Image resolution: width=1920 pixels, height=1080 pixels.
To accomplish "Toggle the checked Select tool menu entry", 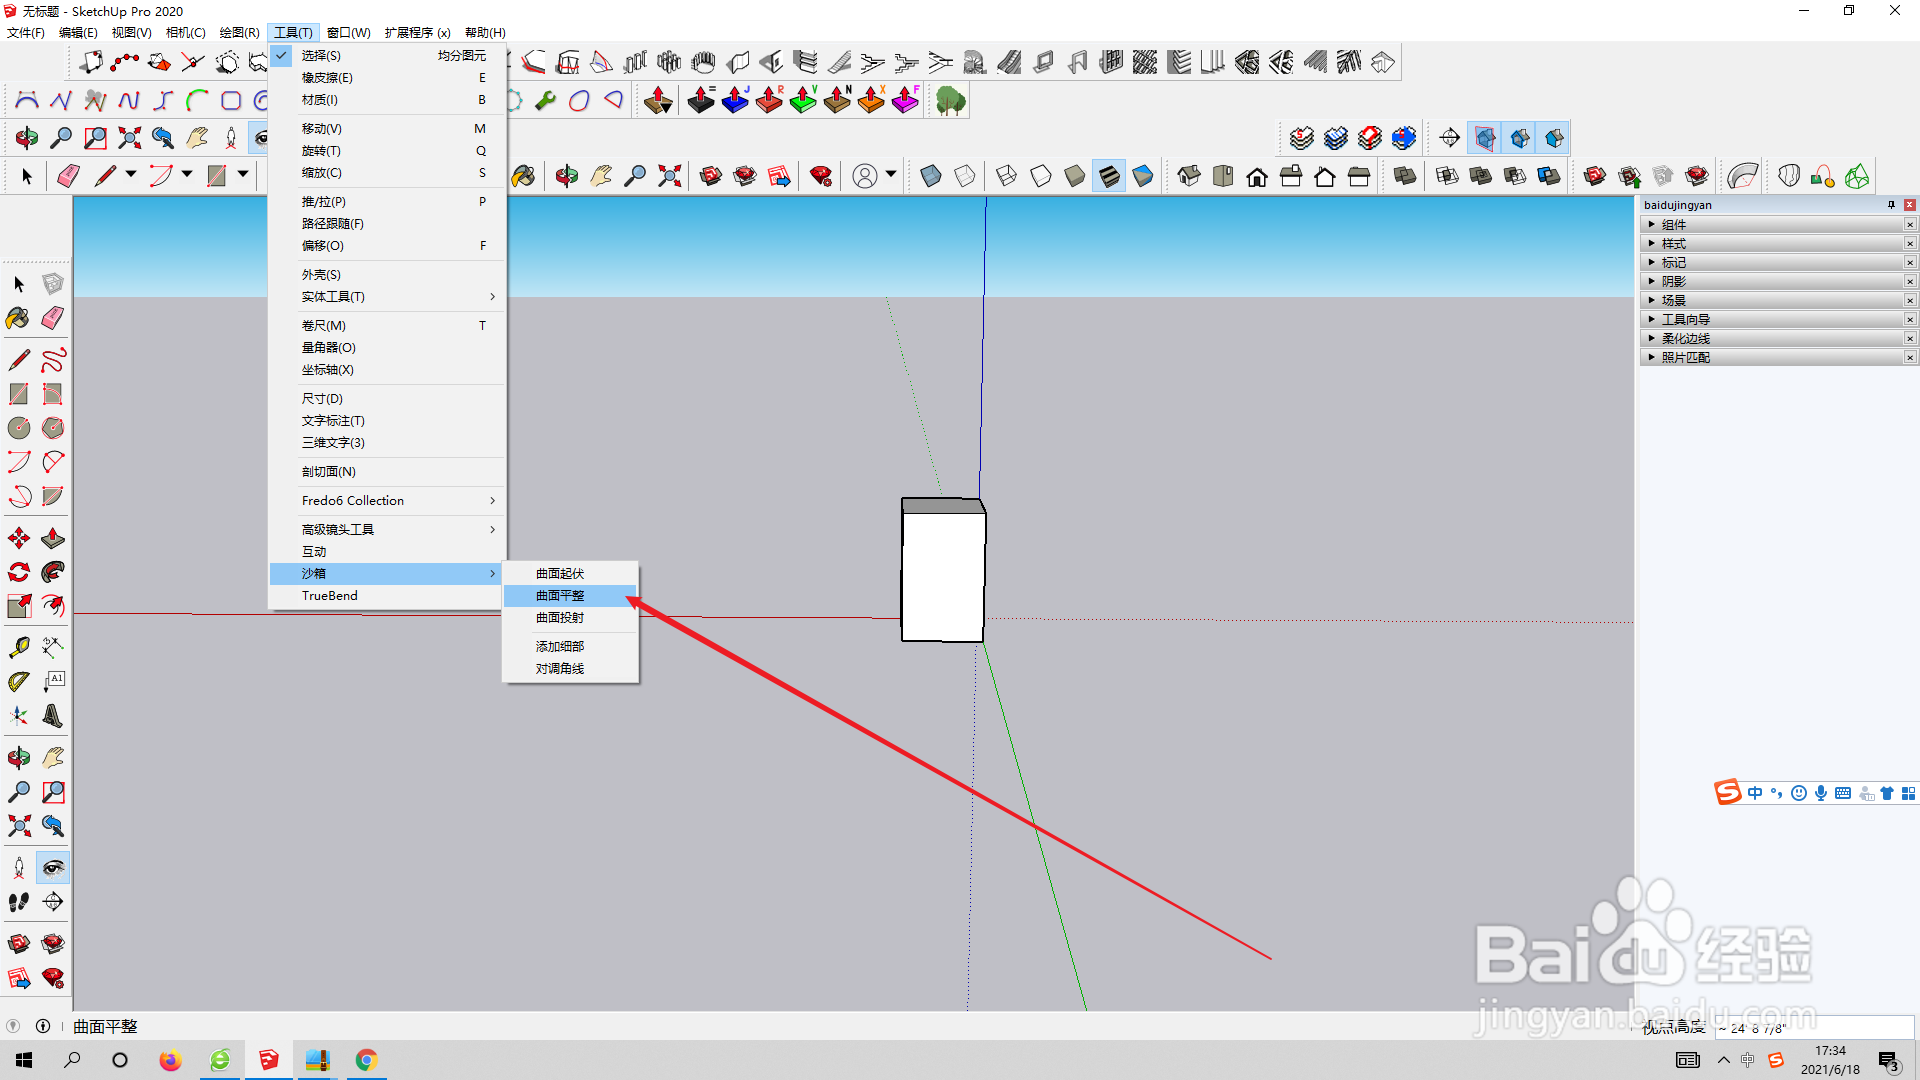I will [x=386, y=56].
